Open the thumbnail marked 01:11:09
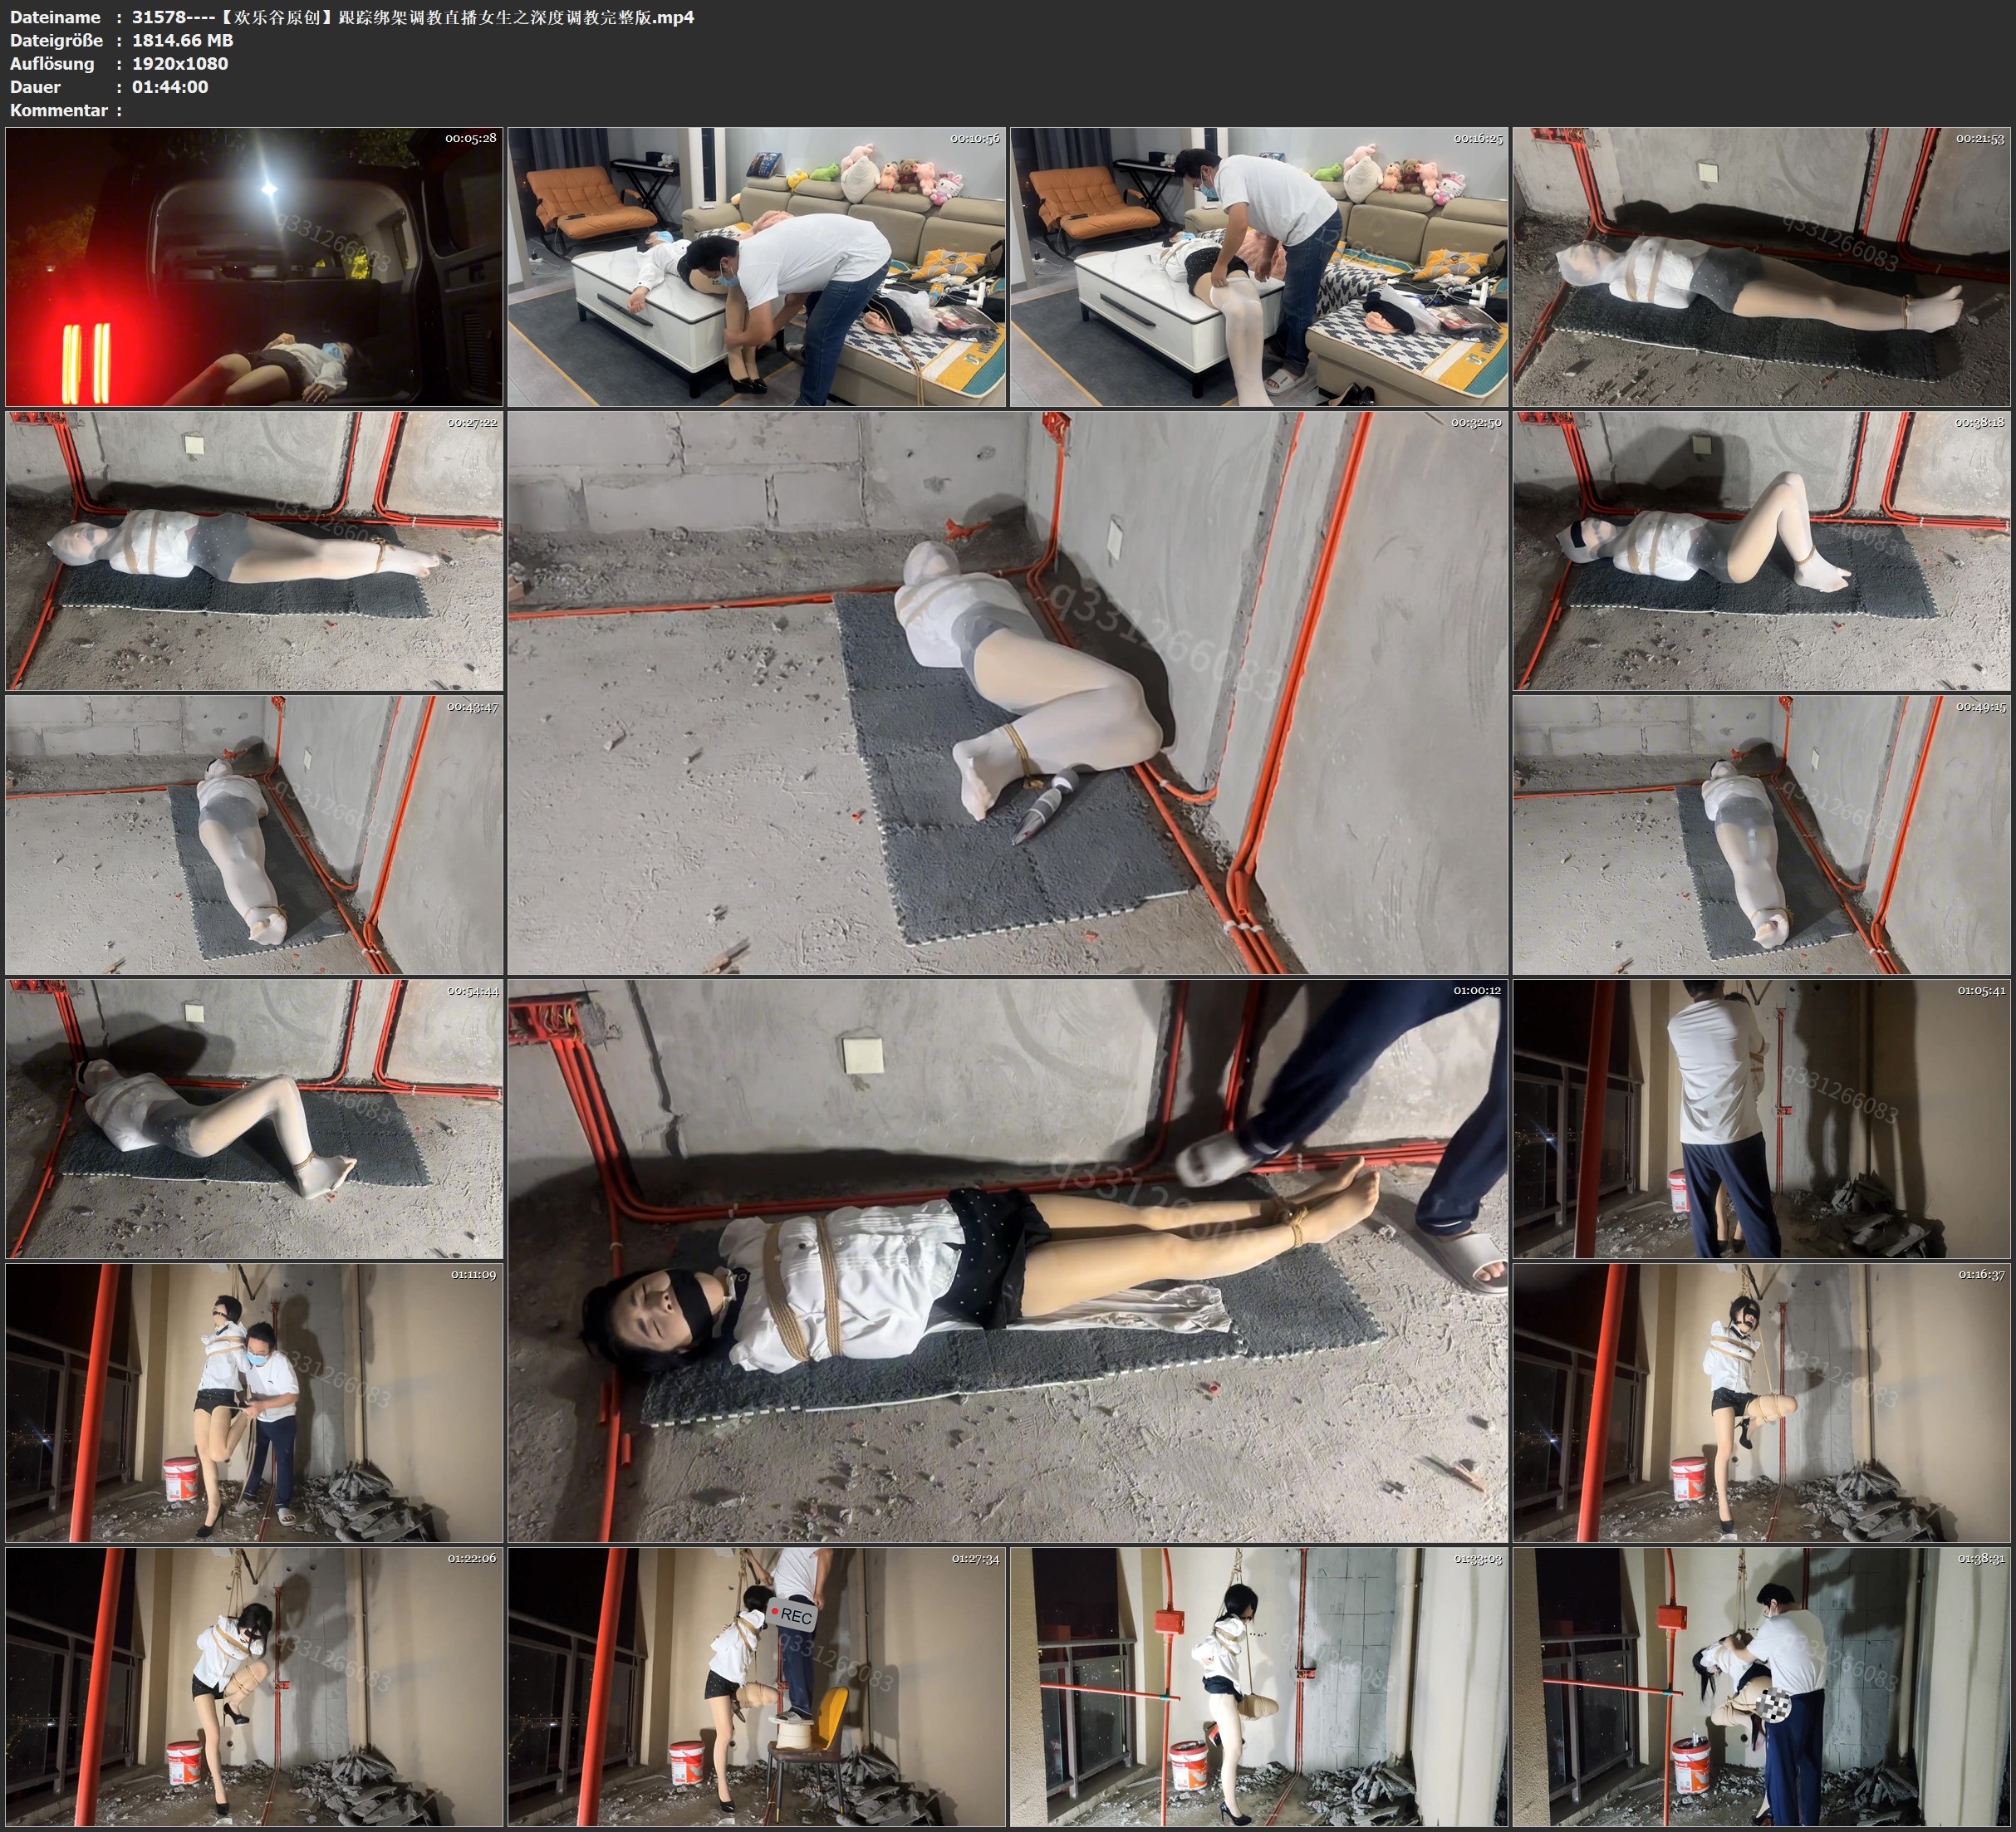 point(254,1402)
